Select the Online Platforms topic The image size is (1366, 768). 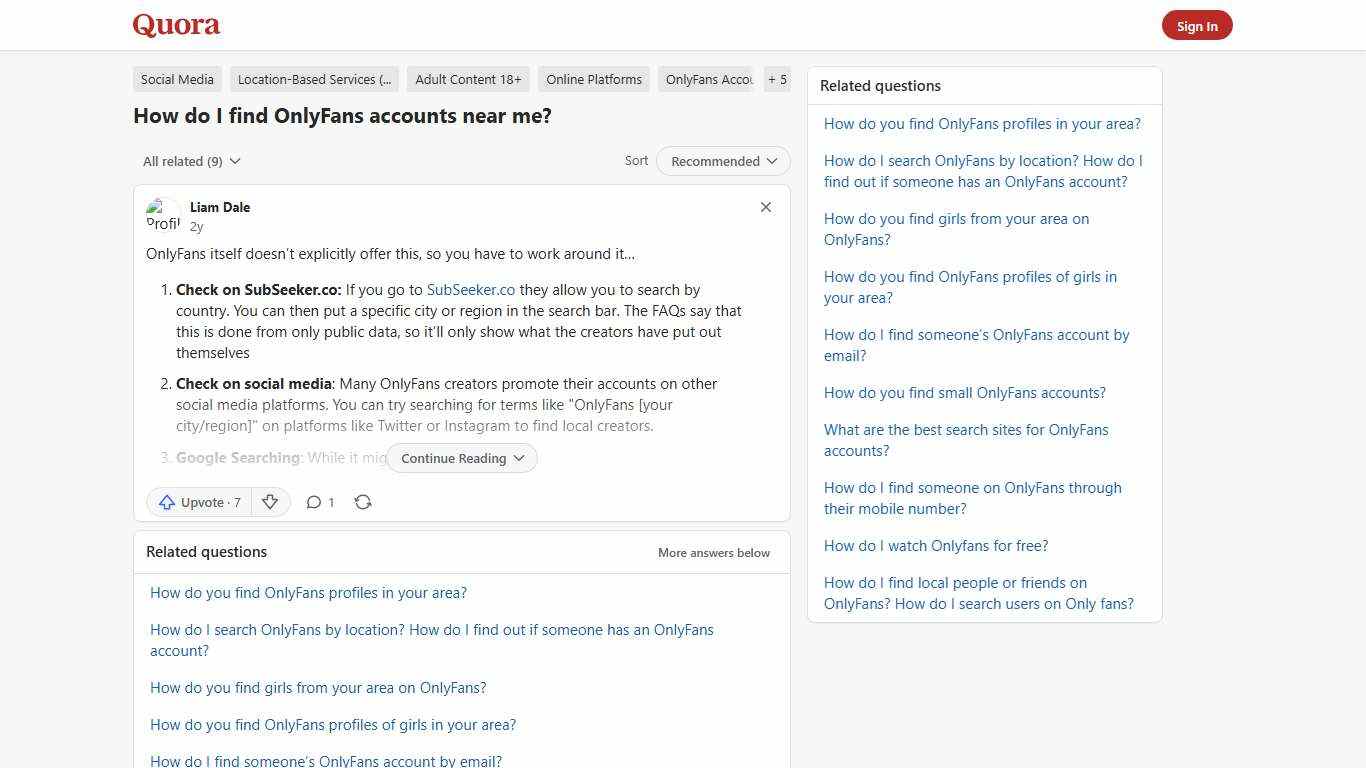point(593,79)
